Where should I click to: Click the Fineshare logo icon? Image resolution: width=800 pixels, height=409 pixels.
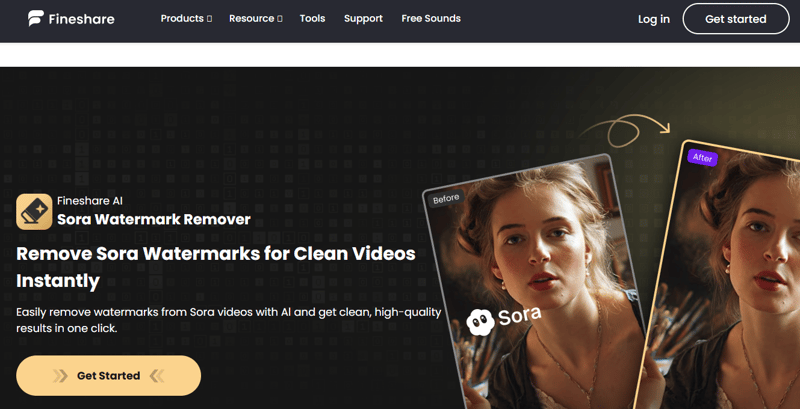click(36, 18)
